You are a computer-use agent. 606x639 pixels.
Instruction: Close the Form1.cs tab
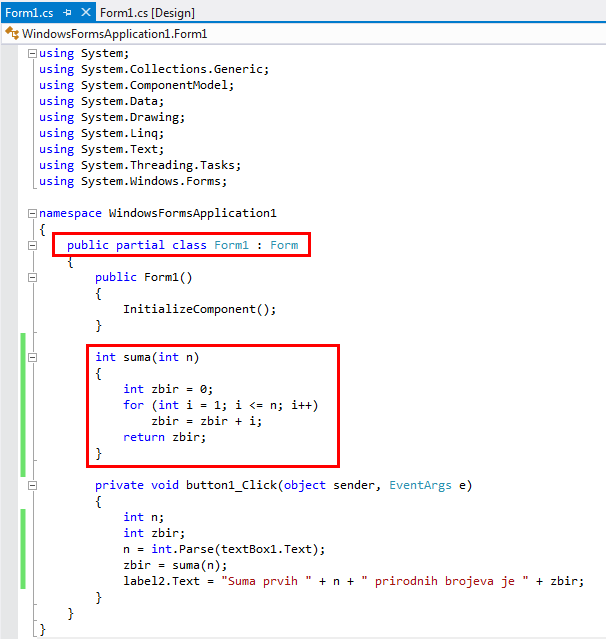coord(85,13)
